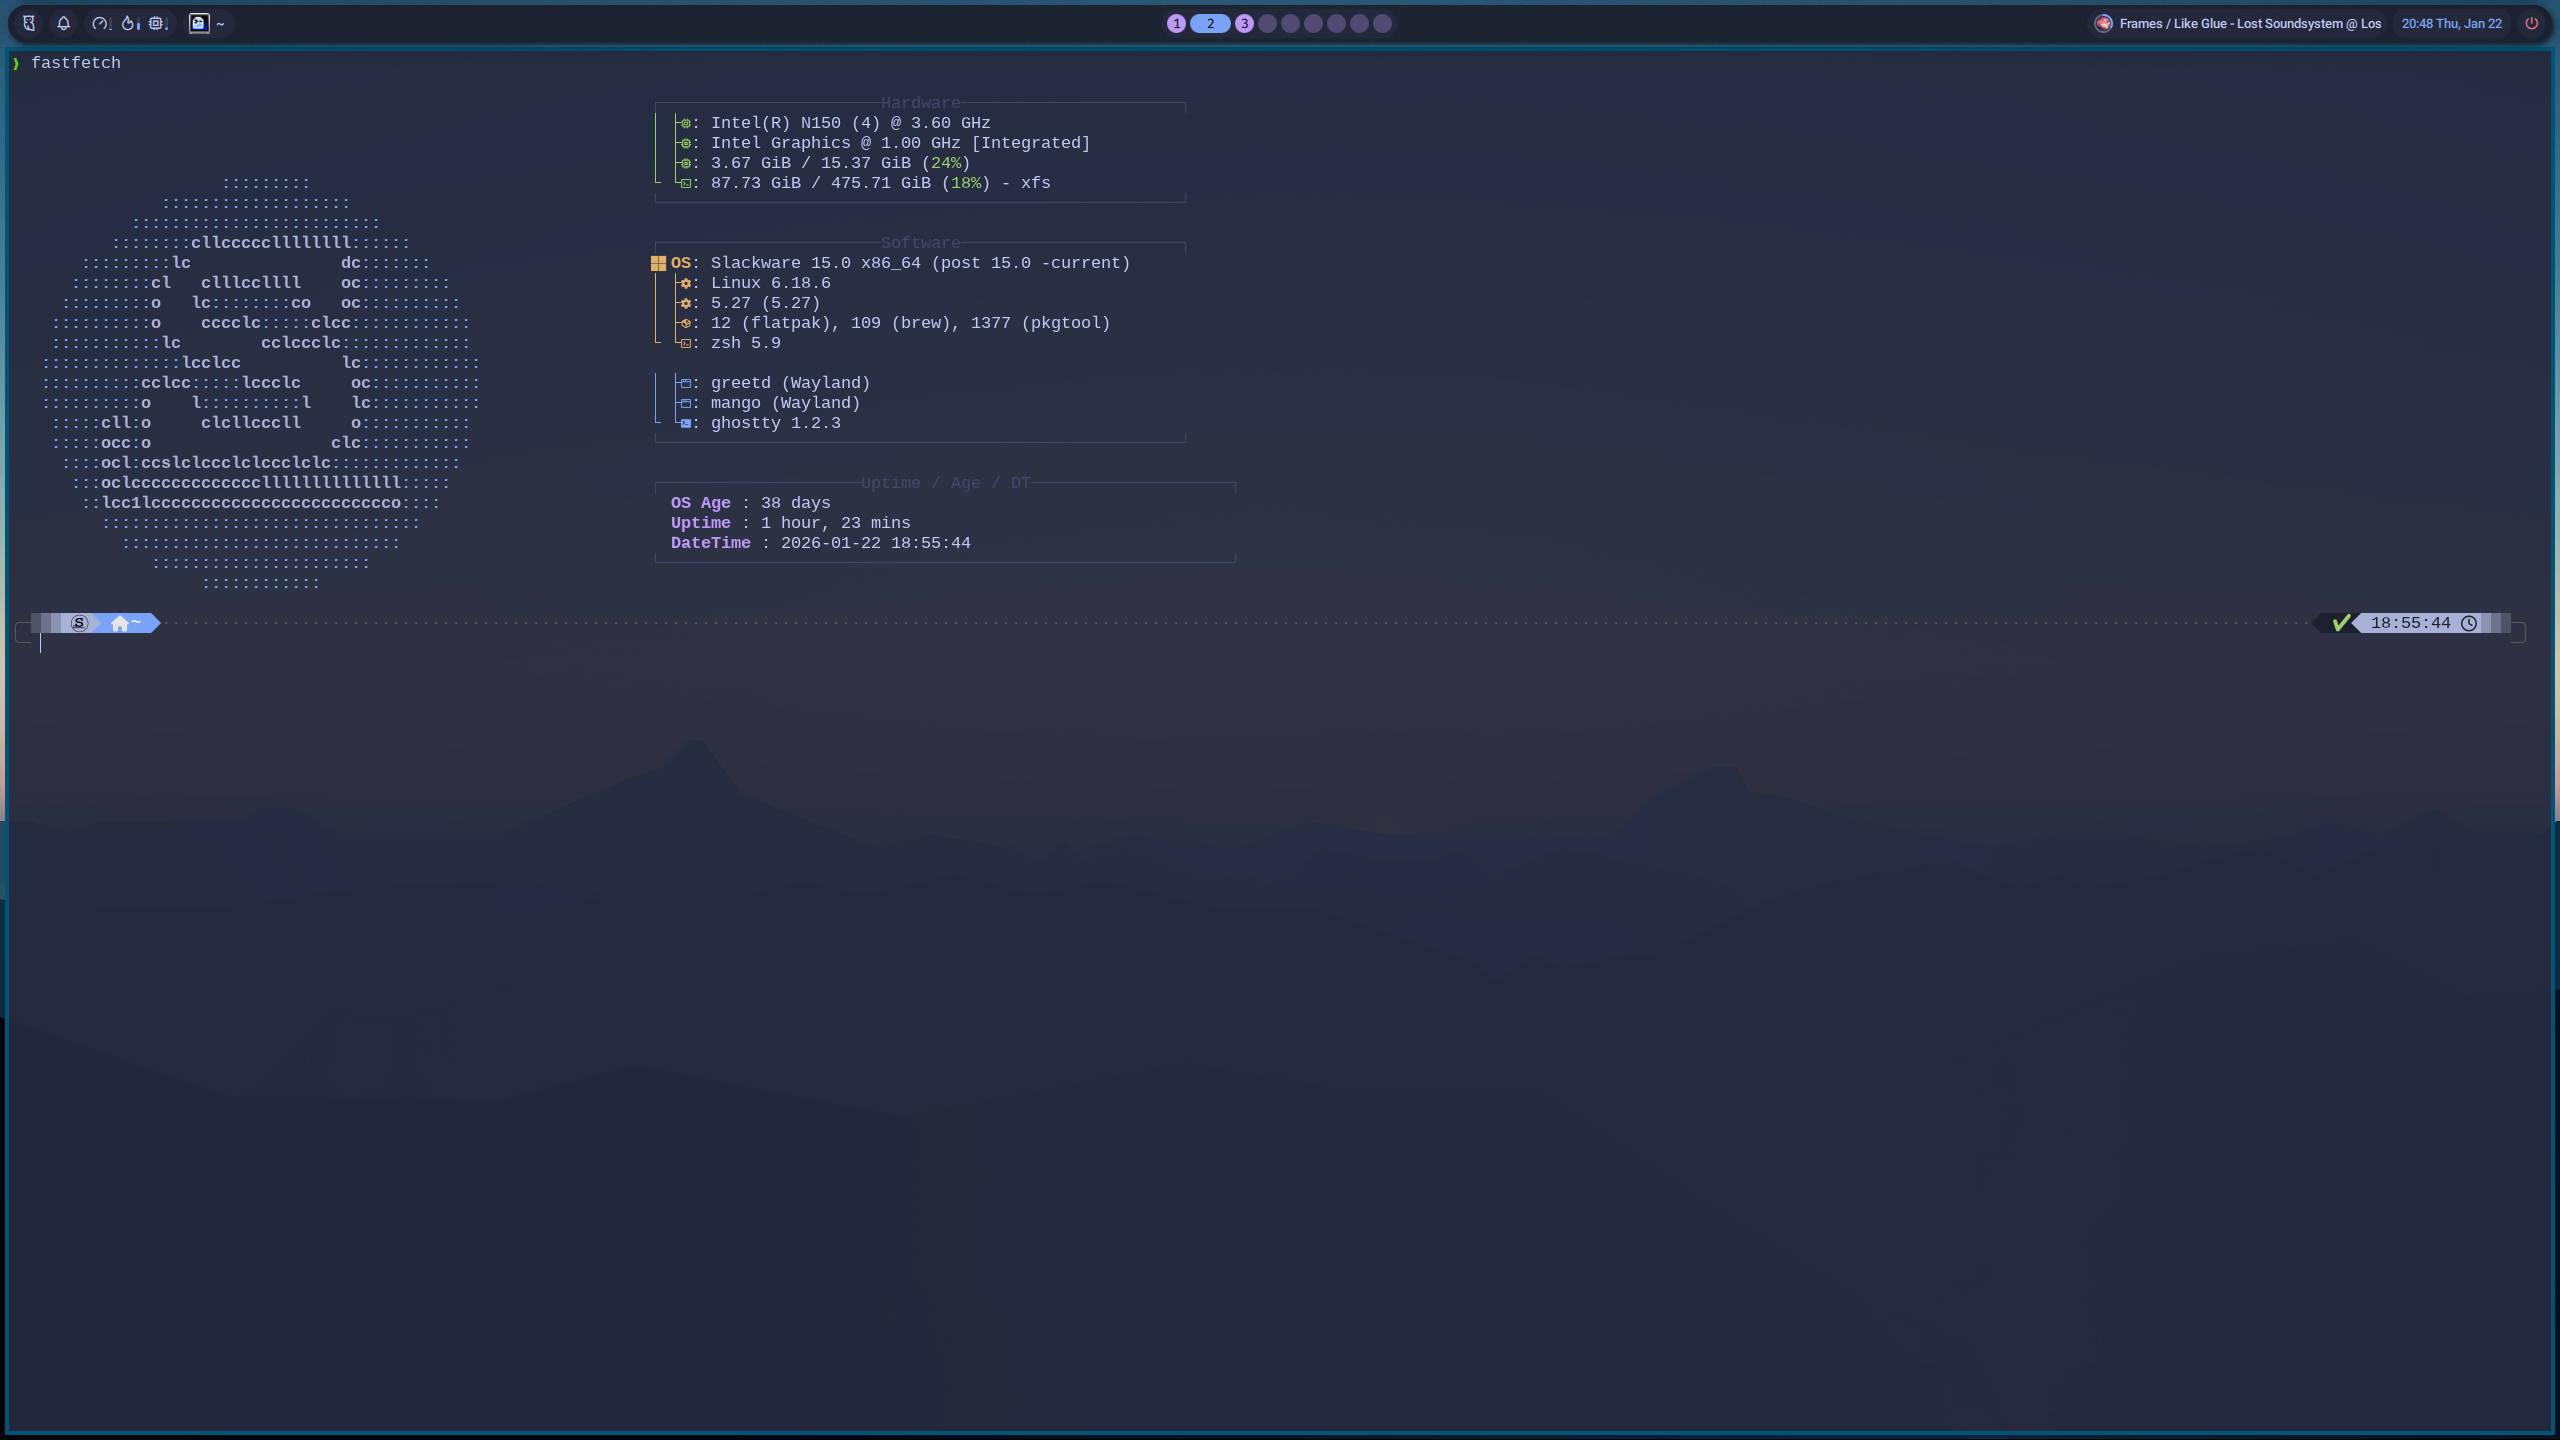Click the green checkmark status indicator
2560x1440 pixels.
[x=2341, y=623]
